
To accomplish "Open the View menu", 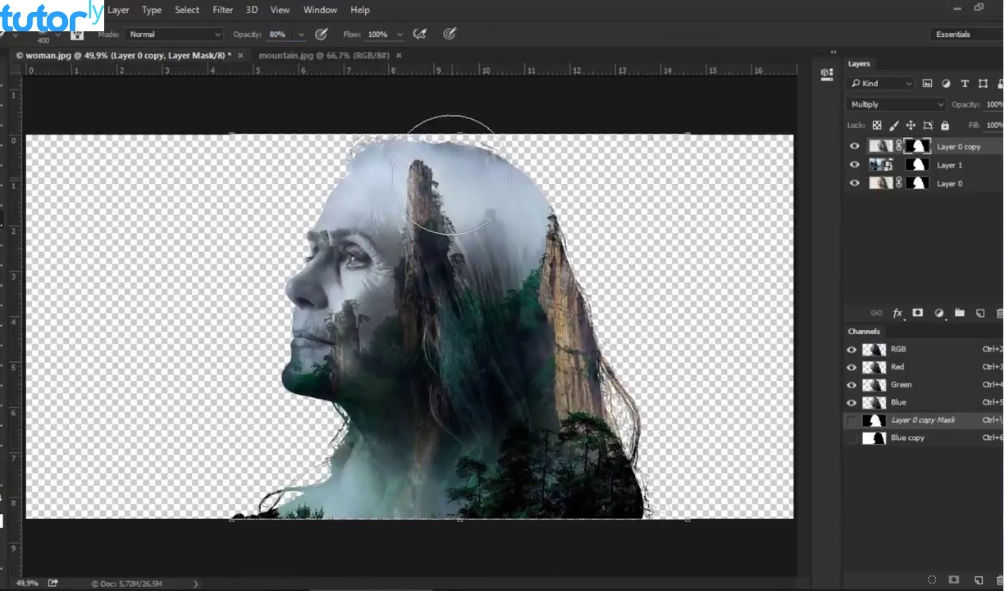I will tap(280, 10).
